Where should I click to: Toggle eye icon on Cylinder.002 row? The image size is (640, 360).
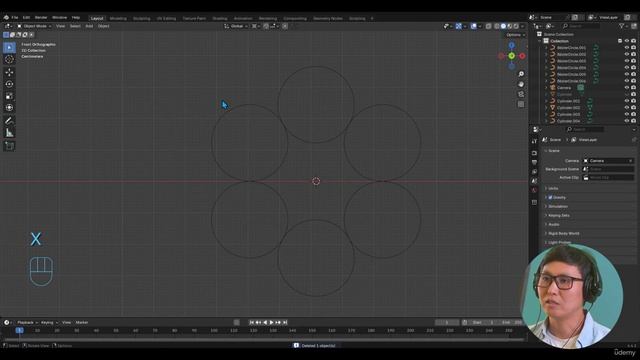[627, 107]
